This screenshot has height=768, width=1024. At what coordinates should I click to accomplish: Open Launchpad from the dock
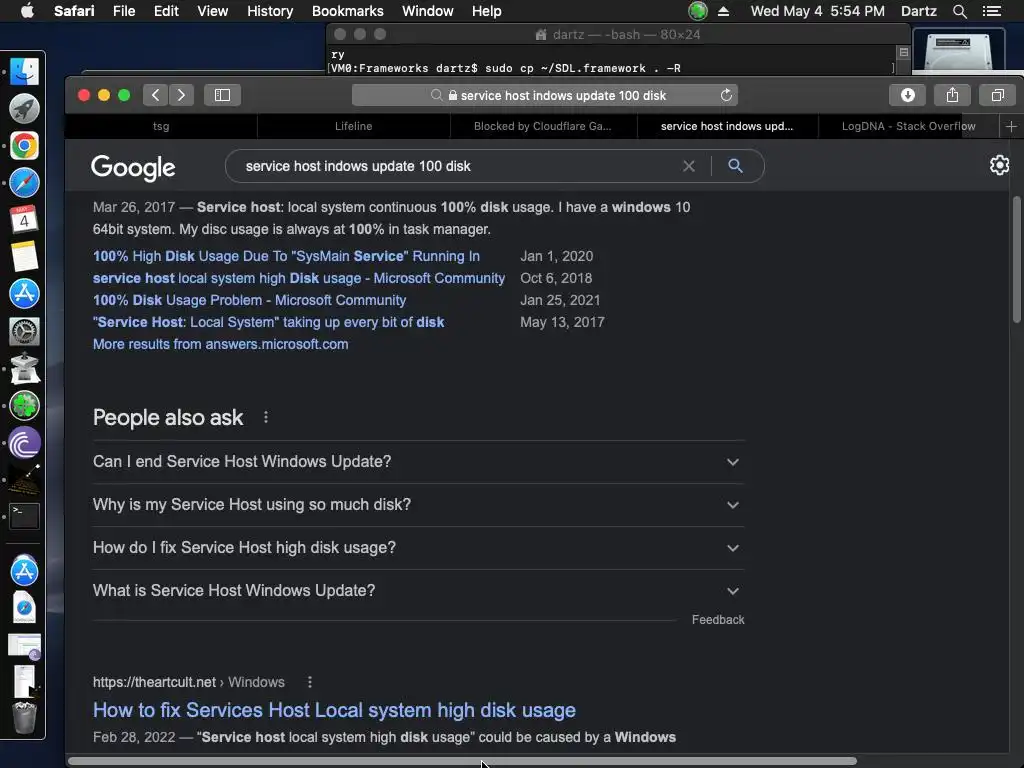click(x=24, y=109)
